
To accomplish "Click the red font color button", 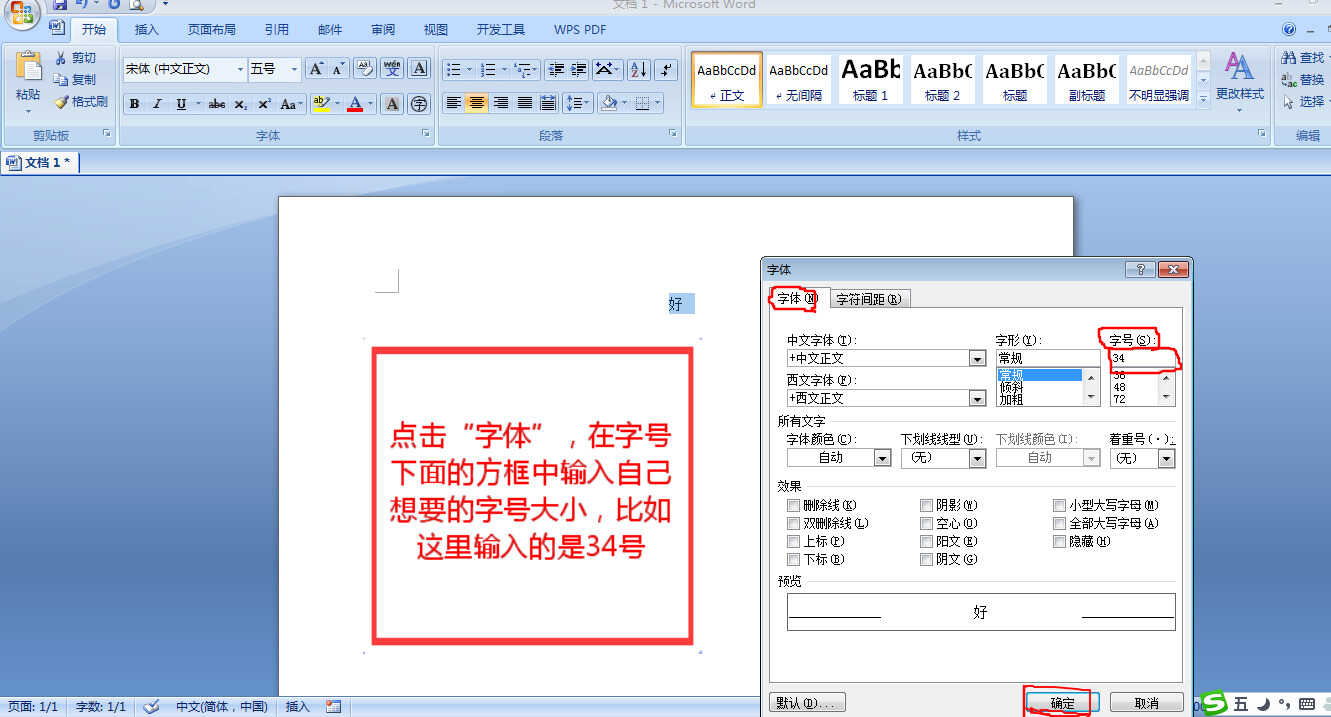I will [355, 104].
